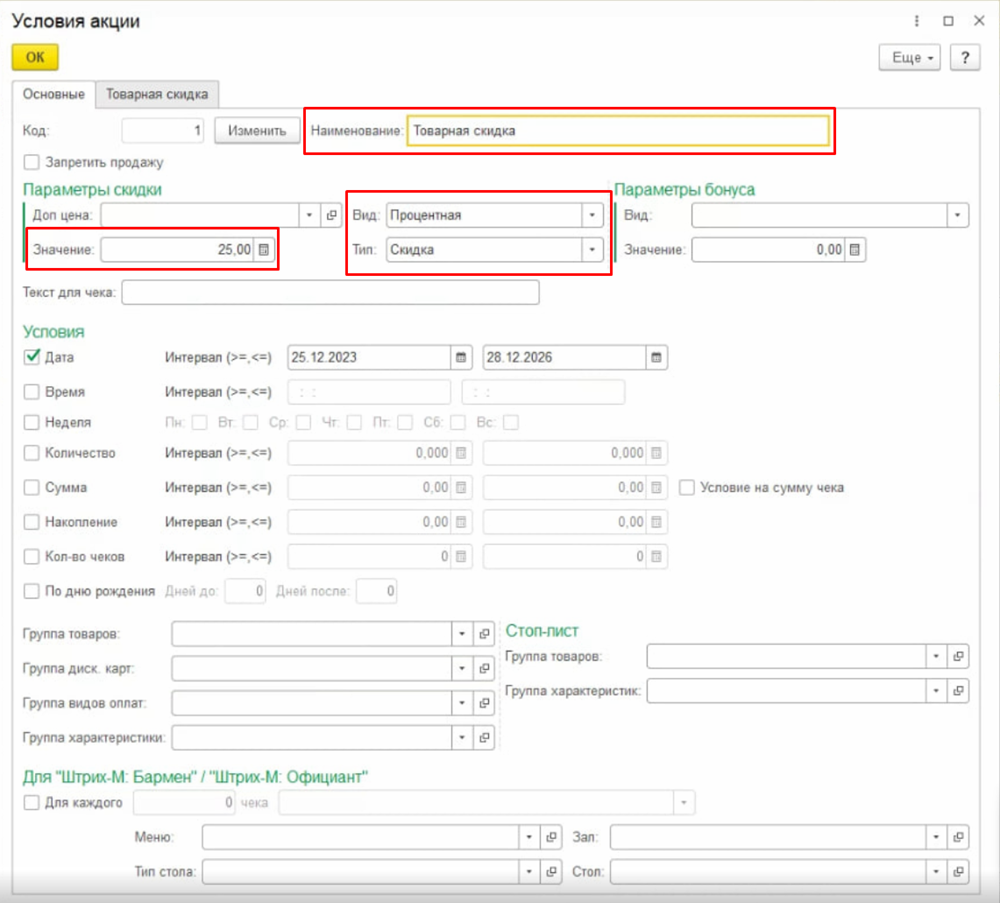Uncheck the Дата condition checkbox
The width and height of the screenshot is (1000, 903).
[x=31, y=357]
